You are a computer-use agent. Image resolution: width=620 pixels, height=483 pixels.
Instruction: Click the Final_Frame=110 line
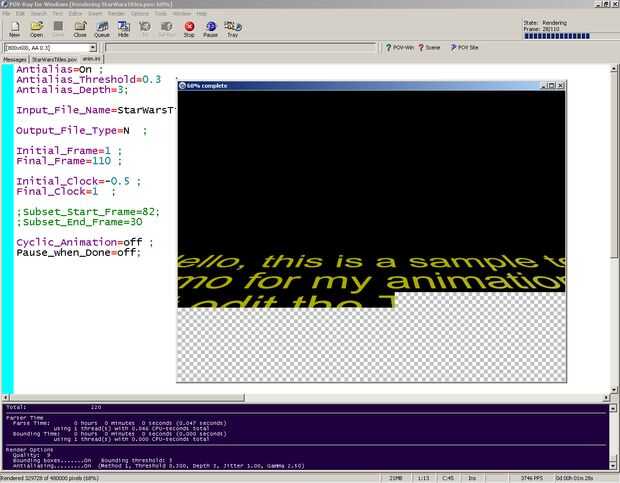point(69,161)
